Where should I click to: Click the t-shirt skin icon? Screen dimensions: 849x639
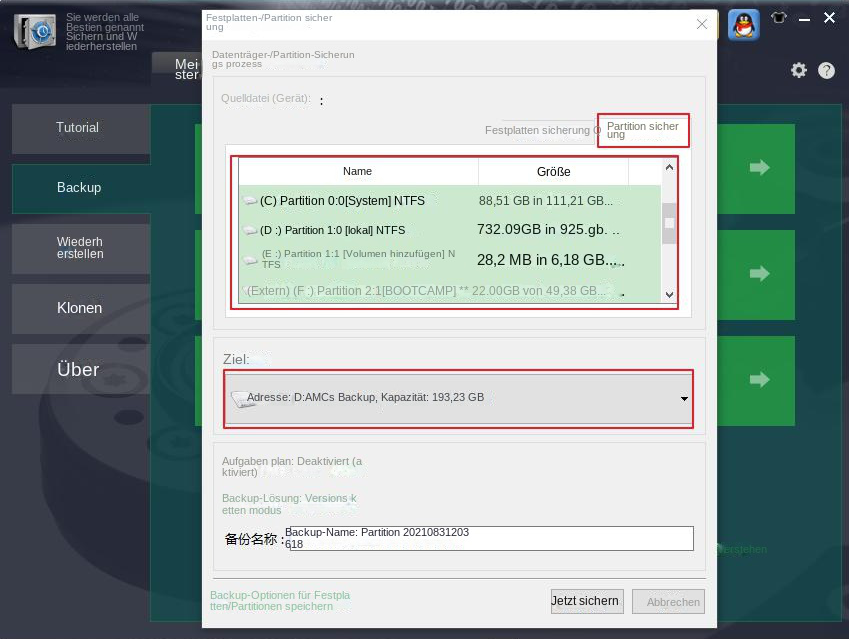click(x=779, y=18)
